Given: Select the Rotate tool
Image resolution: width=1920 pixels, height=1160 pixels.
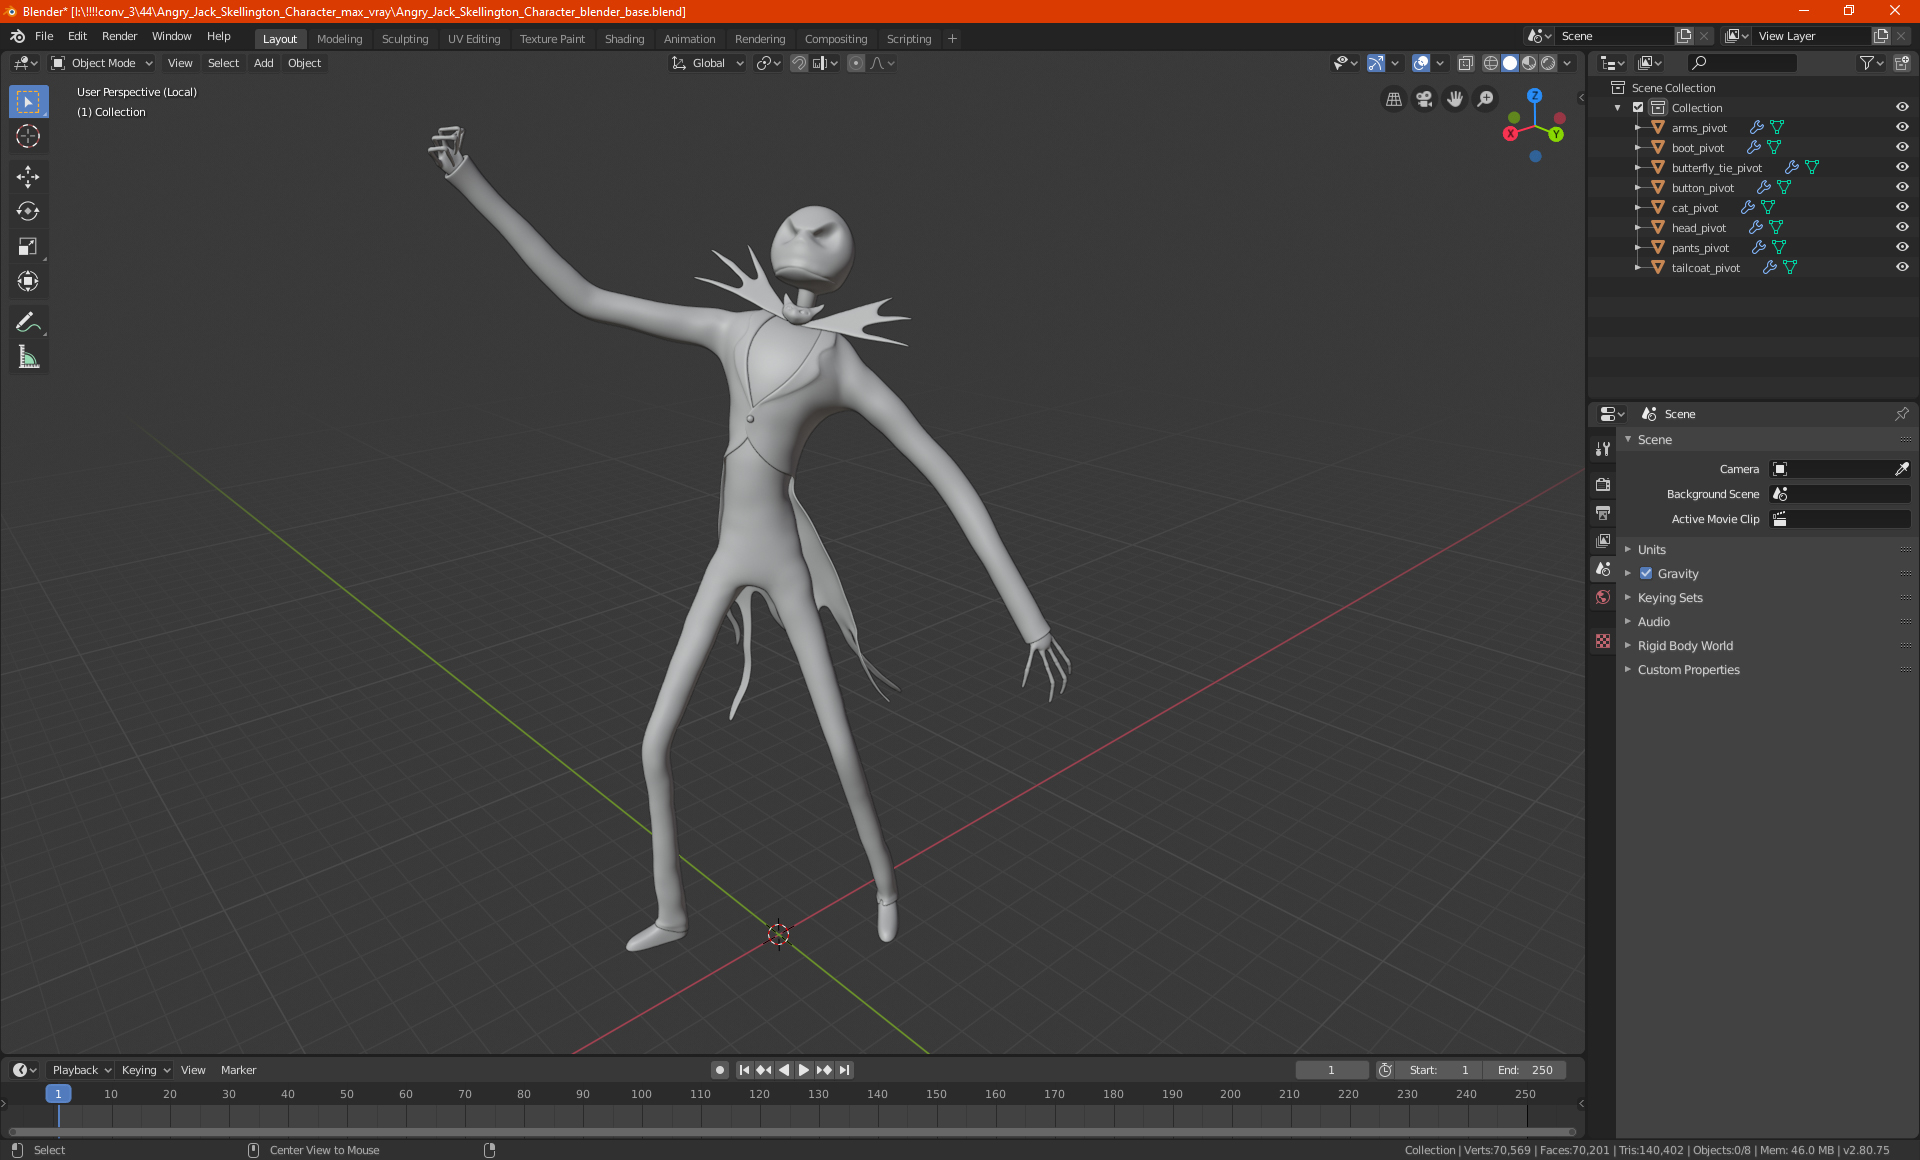Looking at the screenshot, I should pyautogui.click(x=28, y=211).
